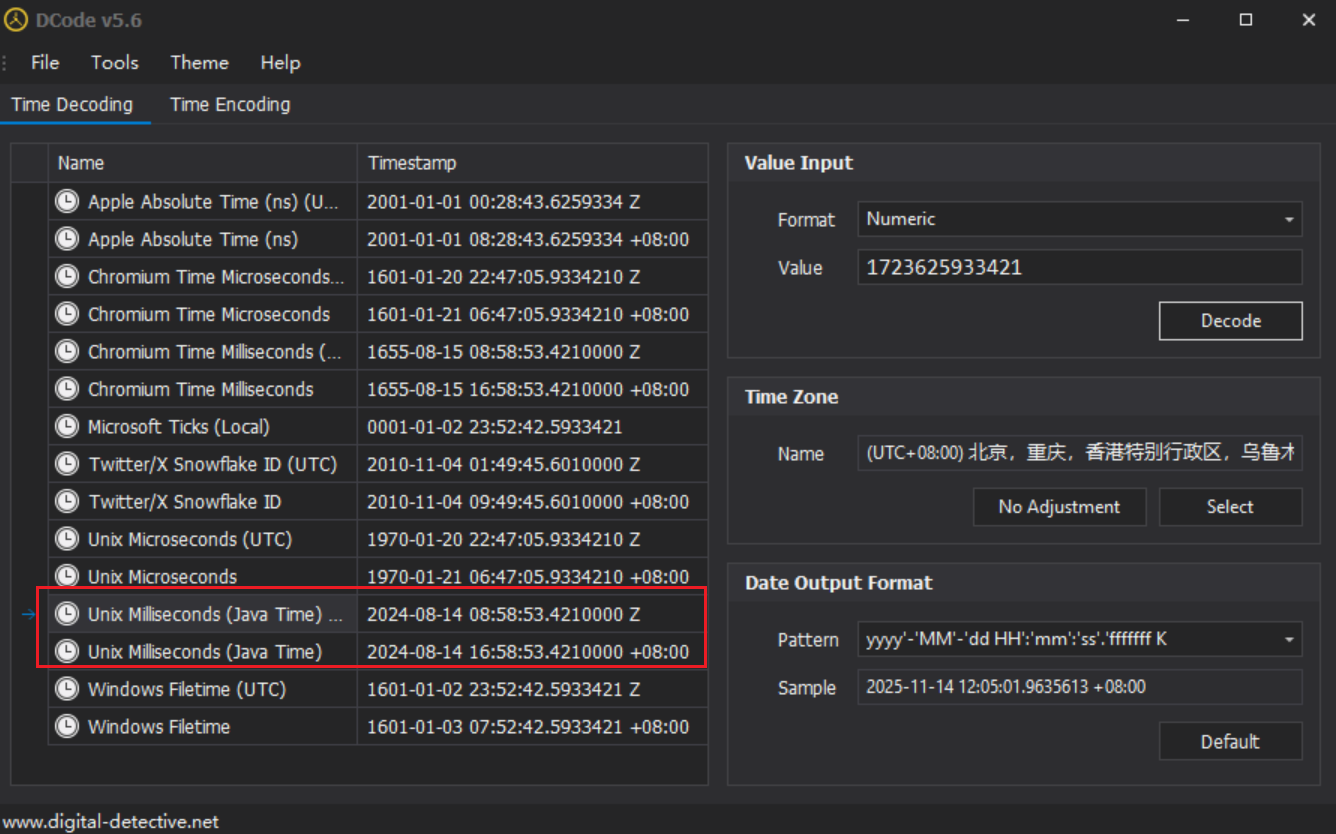
Task: Click the No Adjustment button
Action: click(1059, 507)
